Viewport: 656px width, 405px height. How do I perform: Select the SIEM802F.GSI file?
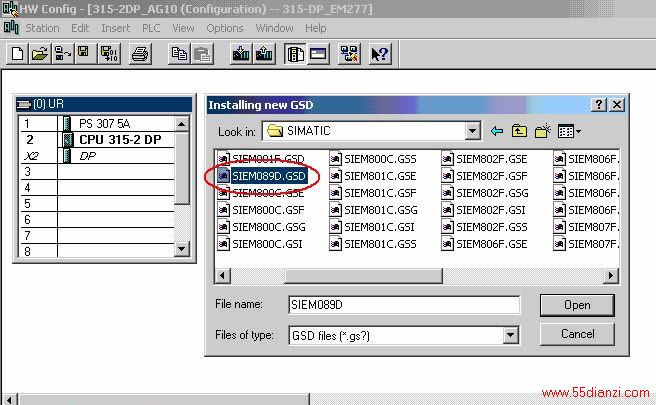(484, 210)
